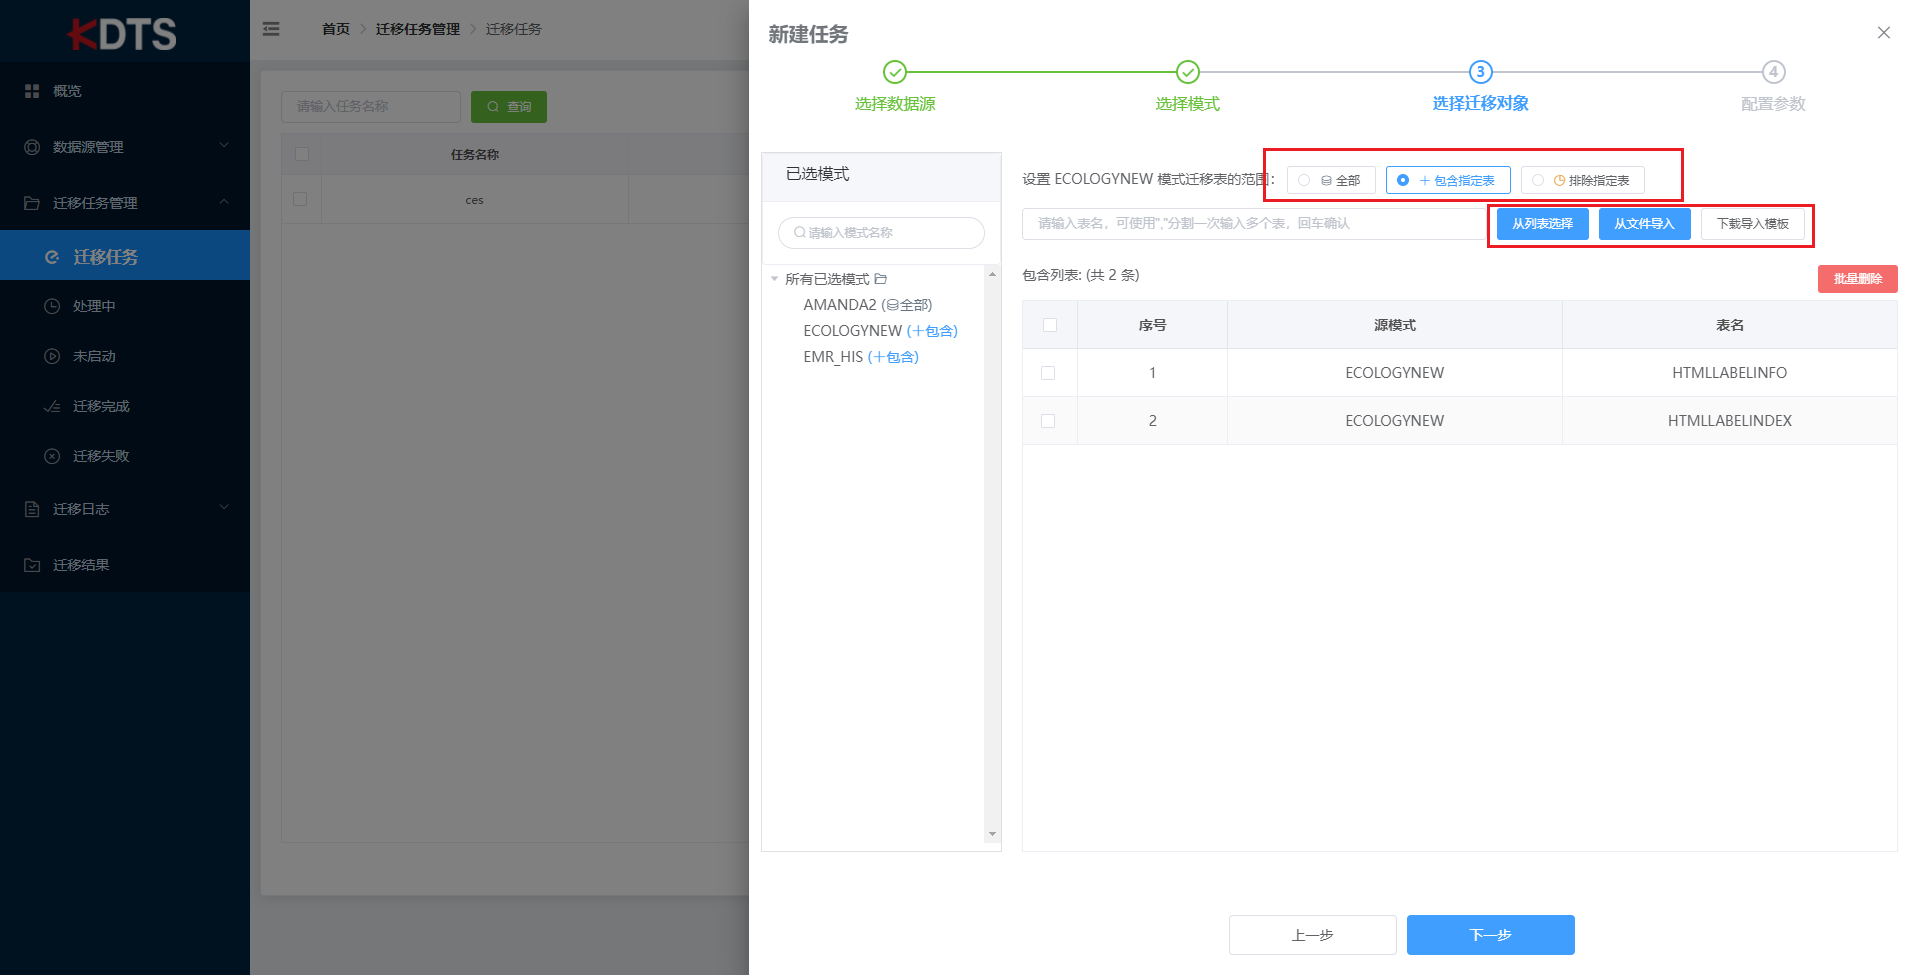1920x975 pixels.
Task: Click the 迁移日志 document icon
Action: [32, 509]
